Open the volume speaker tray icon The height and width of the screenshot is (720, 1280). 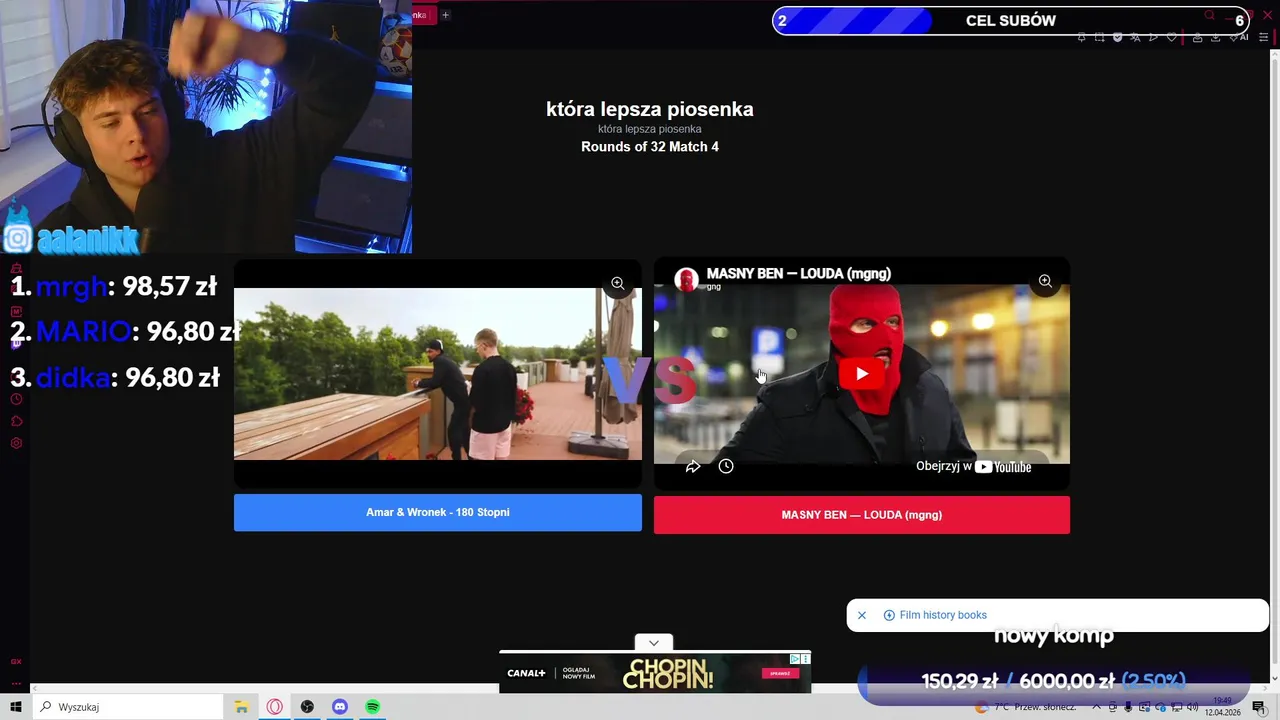1192,707
